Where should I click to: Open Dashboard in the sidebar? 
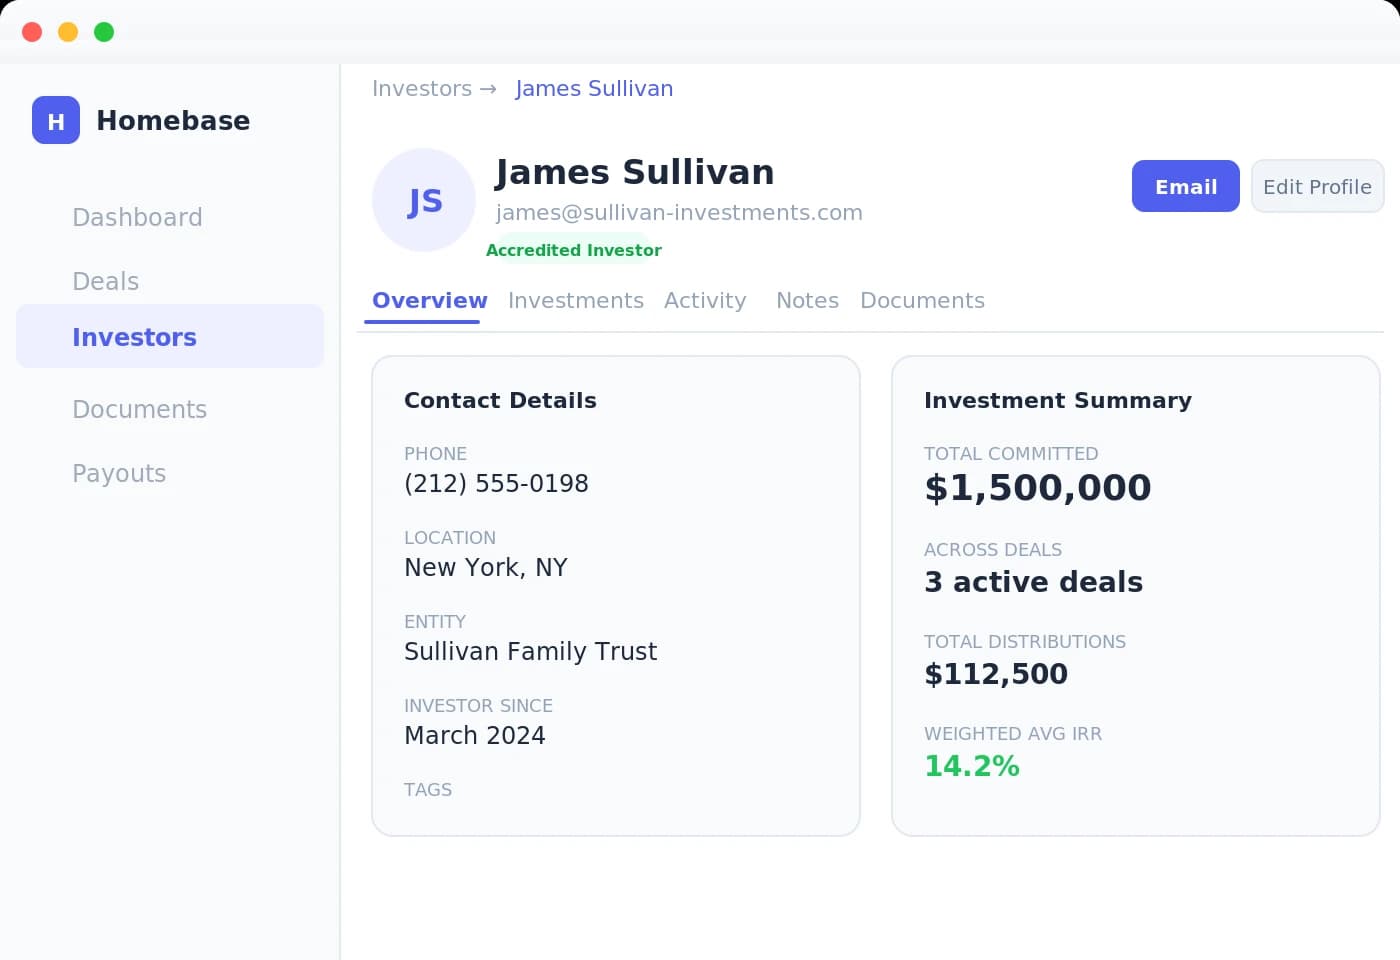137,217
